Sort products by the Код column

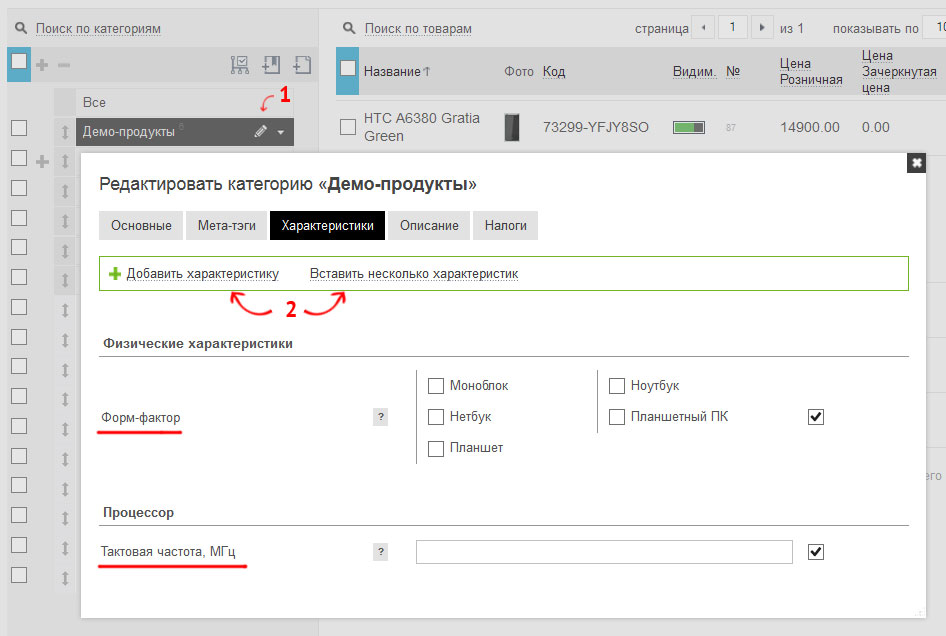pyautogui.click(x=554, y=72)
